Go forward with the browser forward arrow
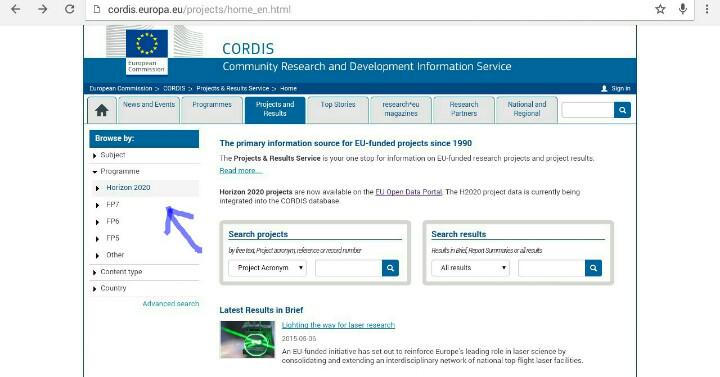Viewport: 720px width, 377px height. tap(42, 9)
